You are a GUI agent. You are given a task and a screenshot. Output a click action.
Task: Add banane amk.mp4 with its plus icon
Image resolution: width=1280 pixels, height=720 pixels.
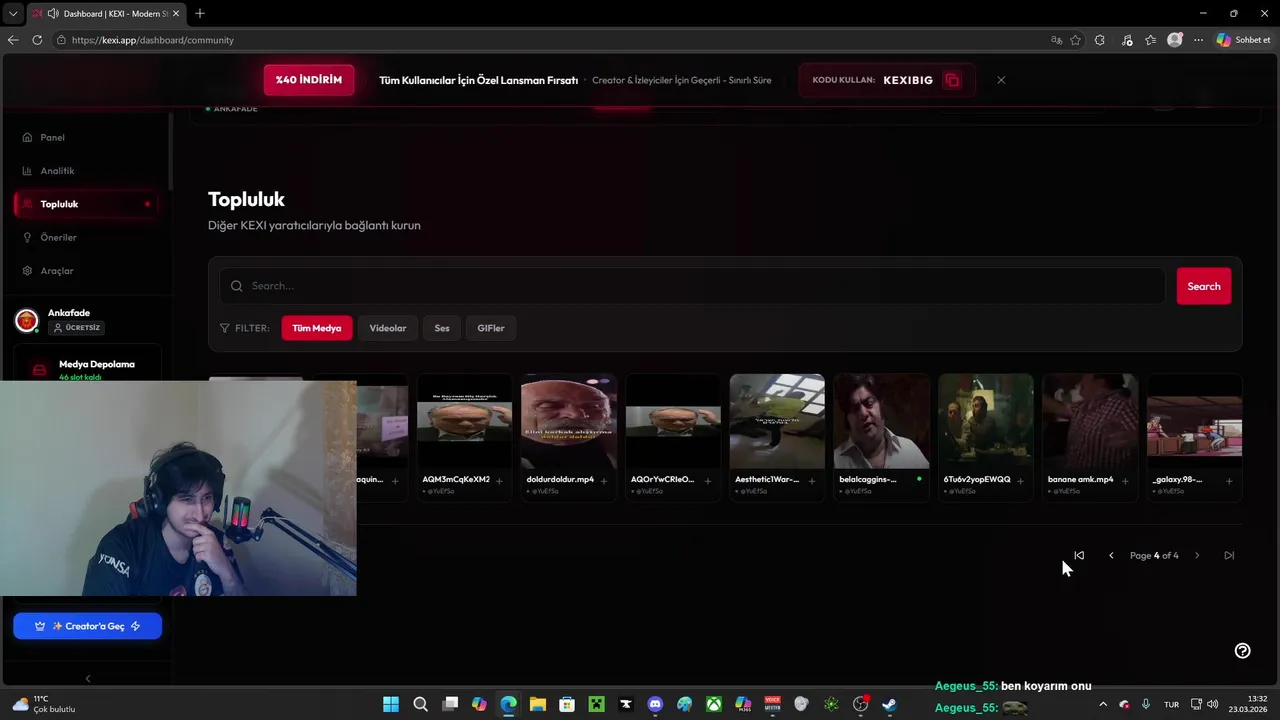tap(1124, 481)
